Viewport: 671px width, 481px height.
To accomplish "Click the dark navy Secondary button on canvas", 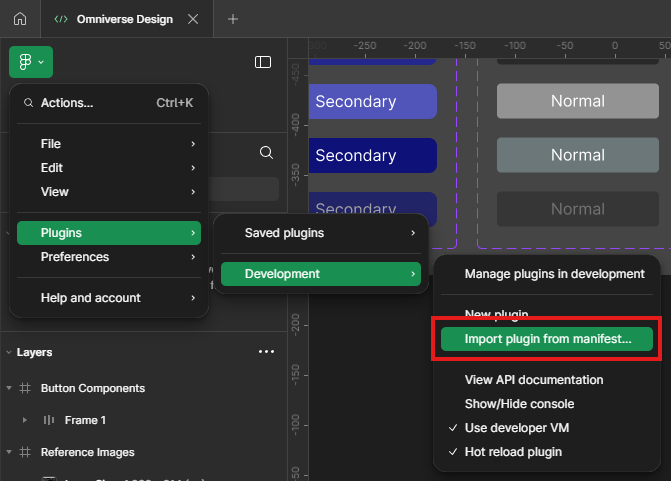I will 372,155.
